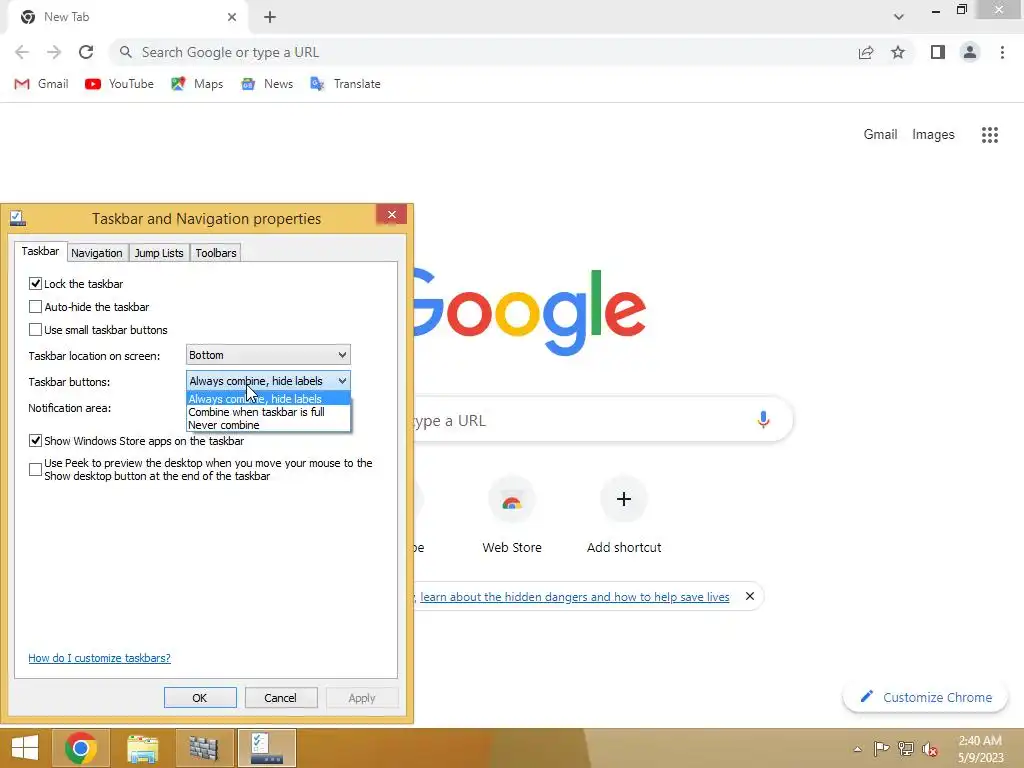This screenshot has height=768, width=1024.
Task: Close Taskbar and Navigation properties dialog
Action: 392,214
